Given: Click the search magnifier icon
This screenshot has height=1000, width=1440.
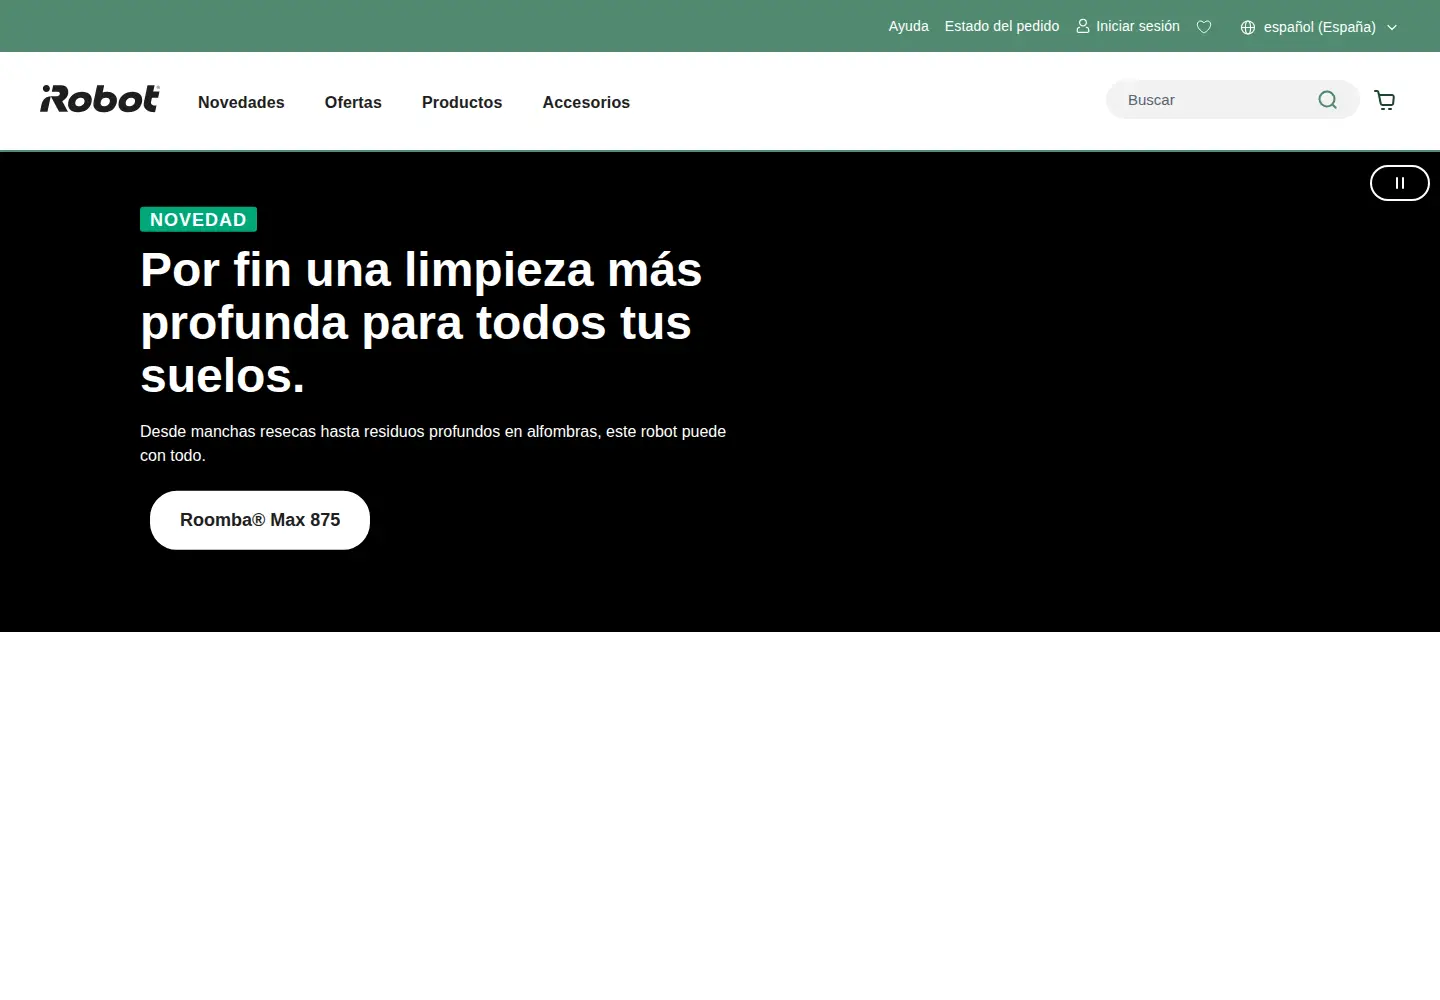Looking at the screenshot, I should [x=1328, y=100].
